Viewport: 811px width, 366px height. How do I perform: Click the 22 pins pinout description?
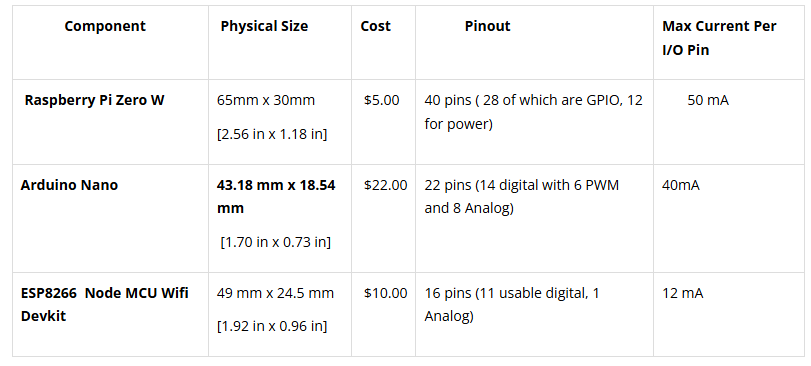click(522, 196)
